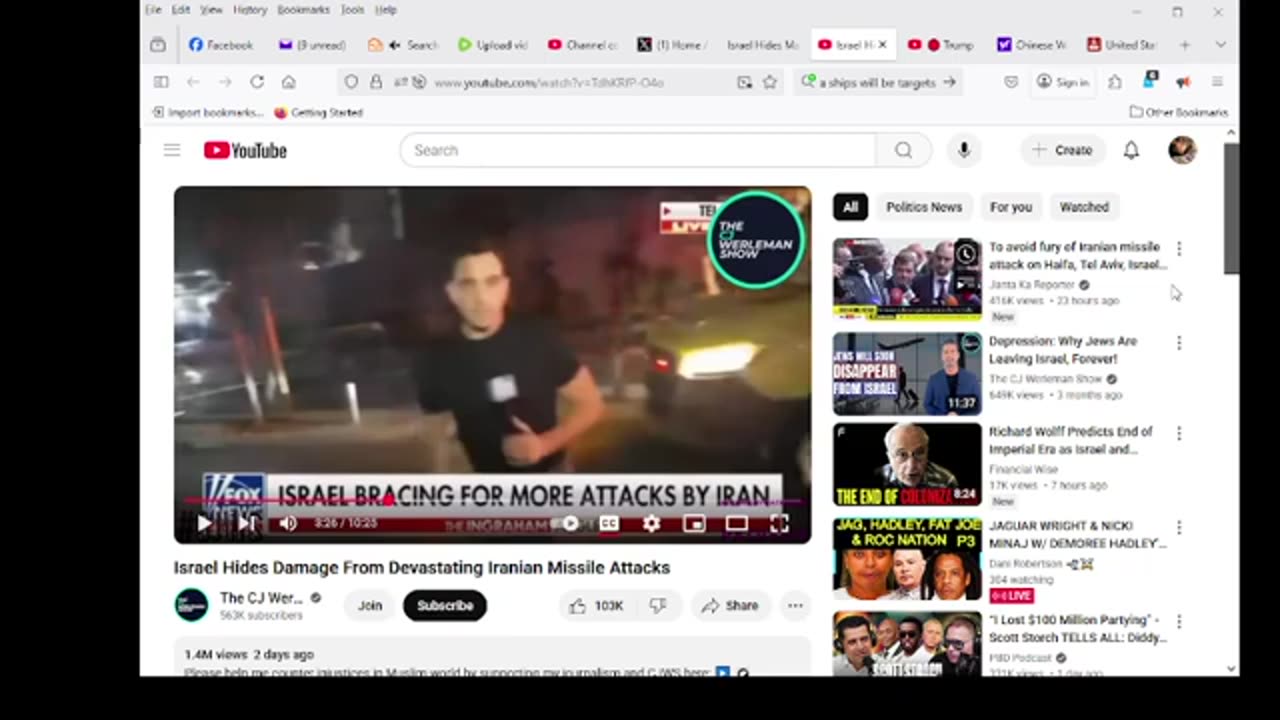Subscribe to The CJ Werleman channel

click(x=445, y=605)
